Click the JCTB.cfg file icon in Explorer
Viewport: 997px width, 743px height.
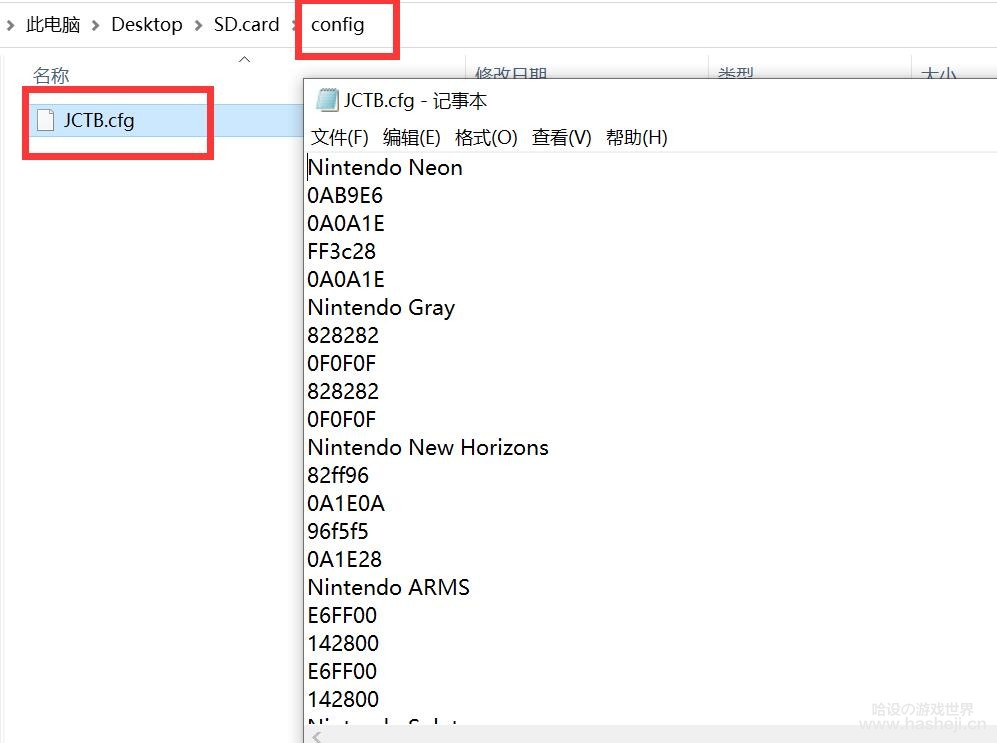[45, 120]
